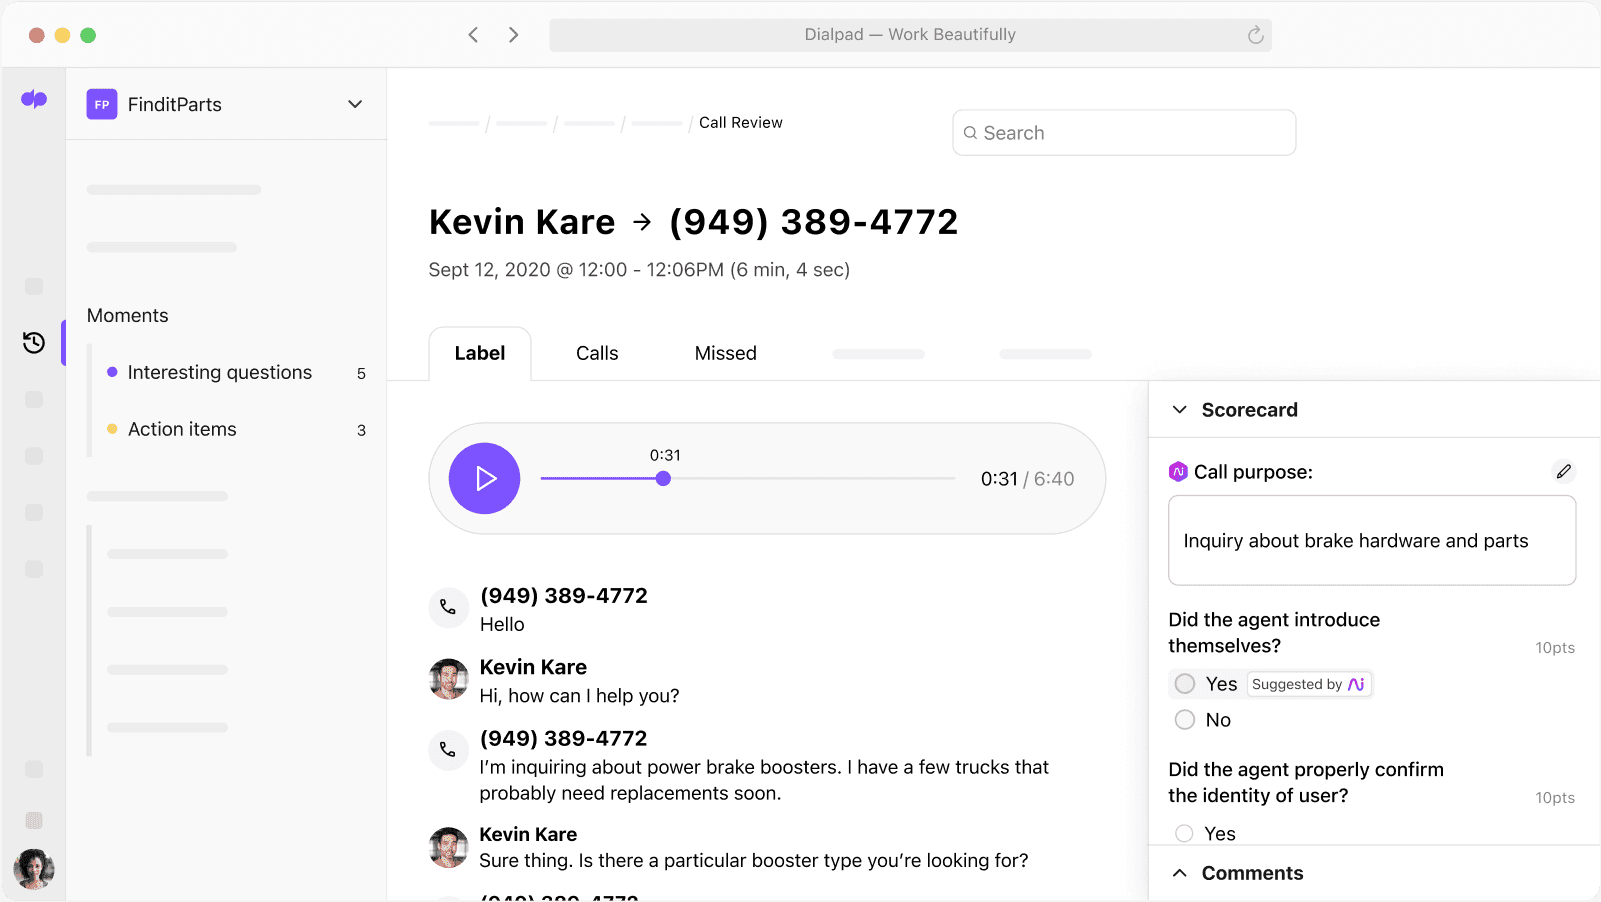1601x902 pixels.
Task: Switch to the Calls tab
Action: click(x=596, y=353)
